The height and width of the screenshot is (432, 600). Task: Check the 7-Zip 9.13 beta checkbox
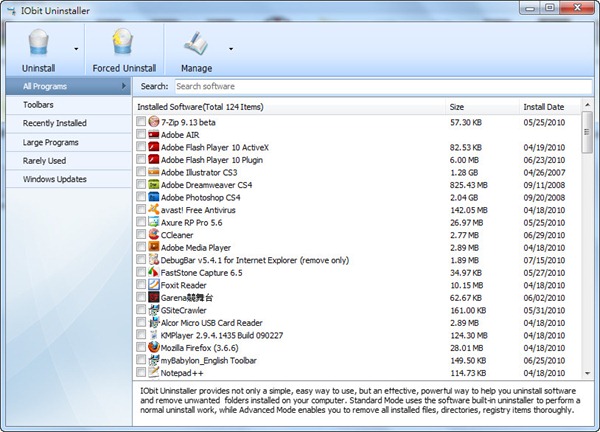pos(141,121)
